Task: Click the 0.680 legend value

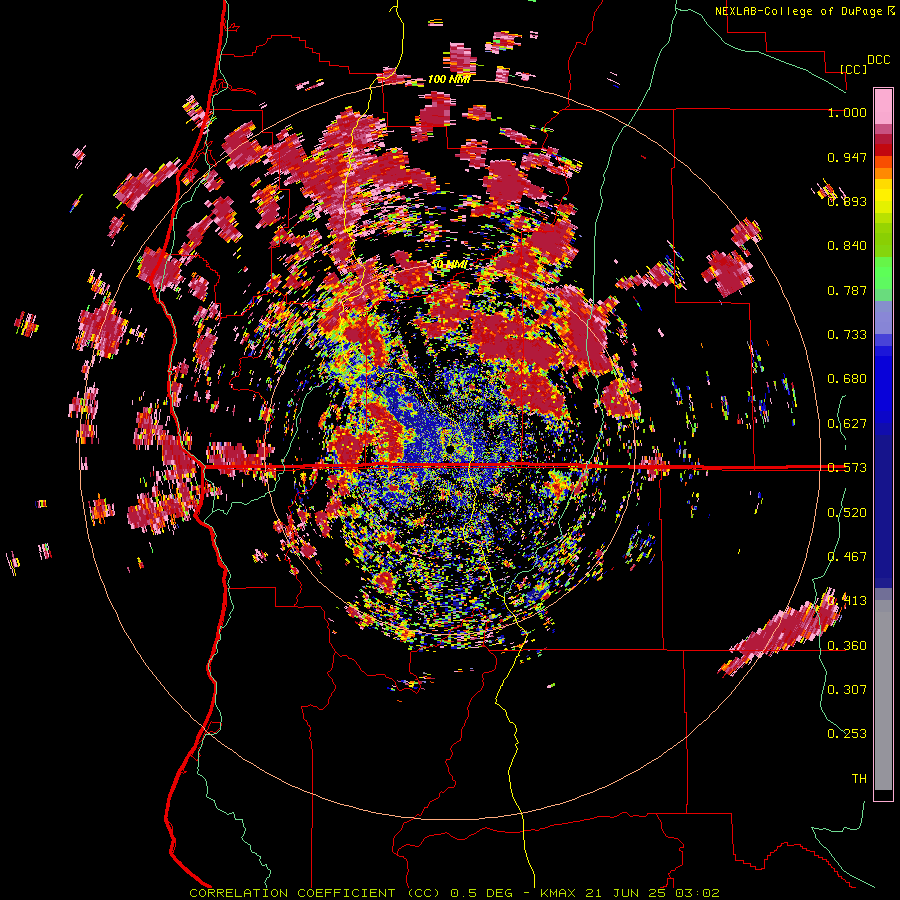Action: pos(847,379)
